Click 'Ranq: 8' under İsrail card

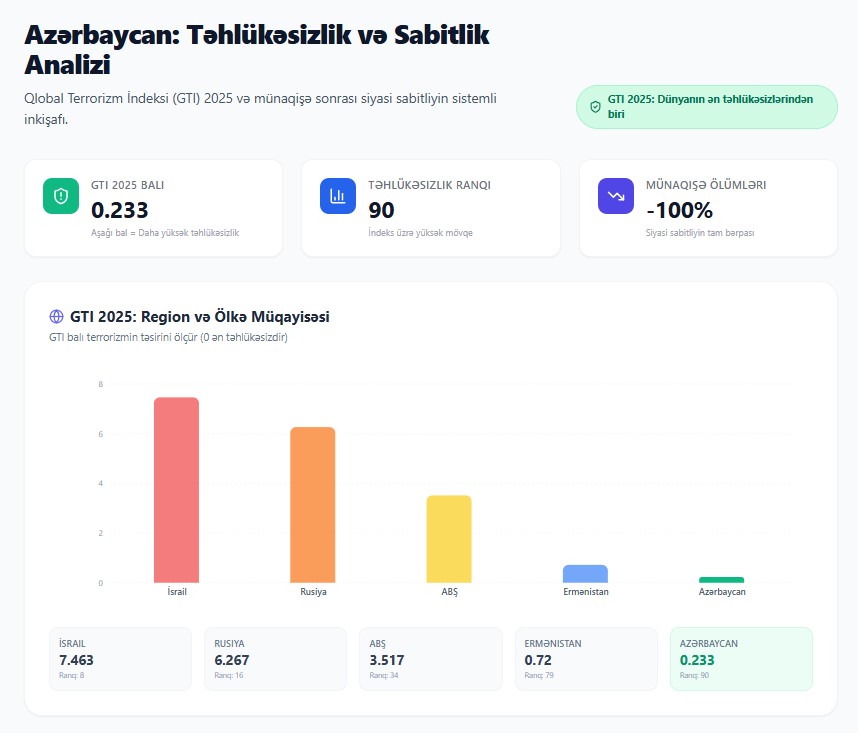pos(72,675)
